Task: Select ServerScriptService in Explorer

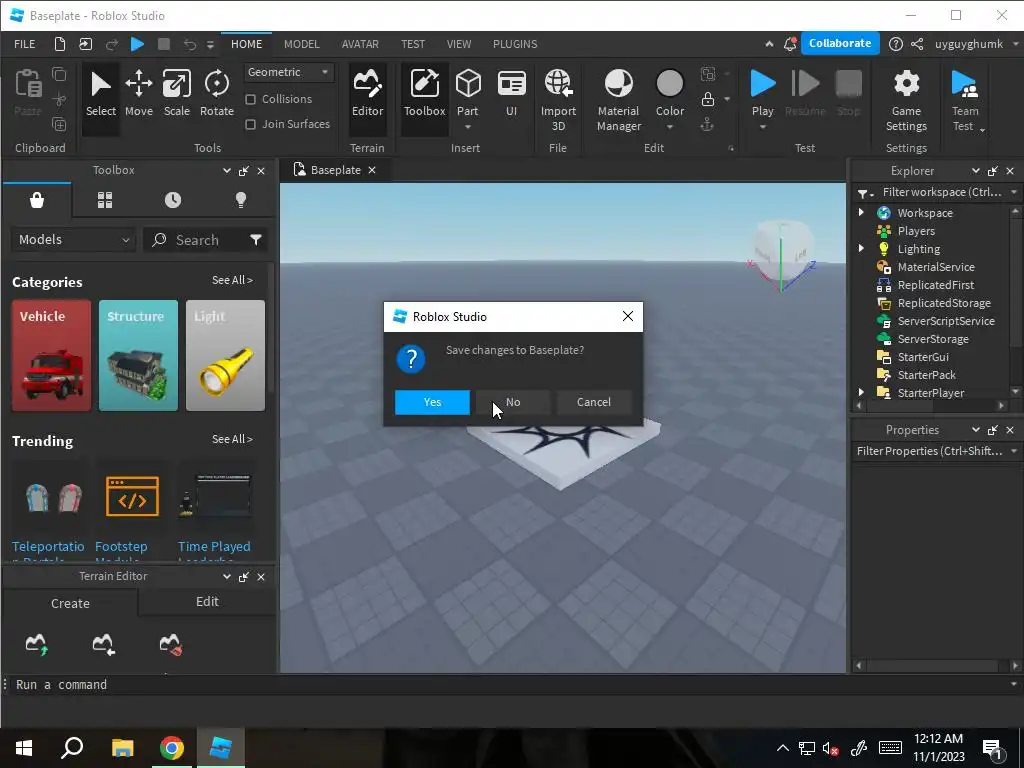Action: point(945,321)
